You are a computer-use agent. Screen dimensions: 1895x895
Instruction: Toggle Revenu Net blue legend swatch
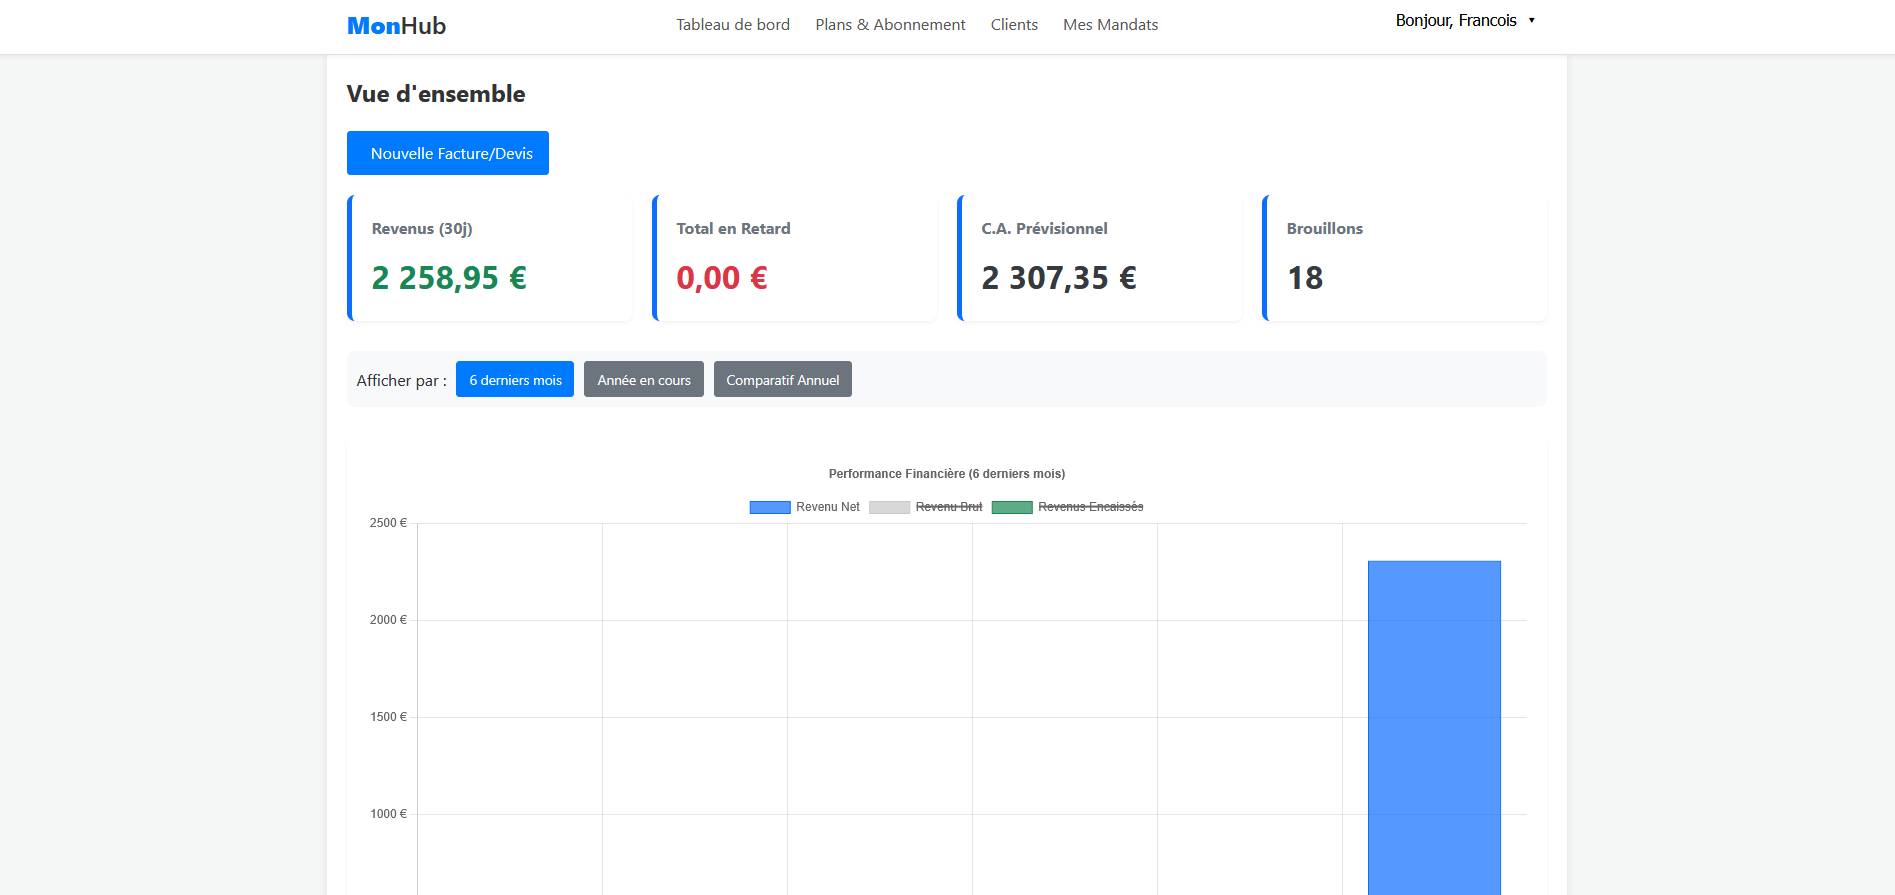coord(770,507)
